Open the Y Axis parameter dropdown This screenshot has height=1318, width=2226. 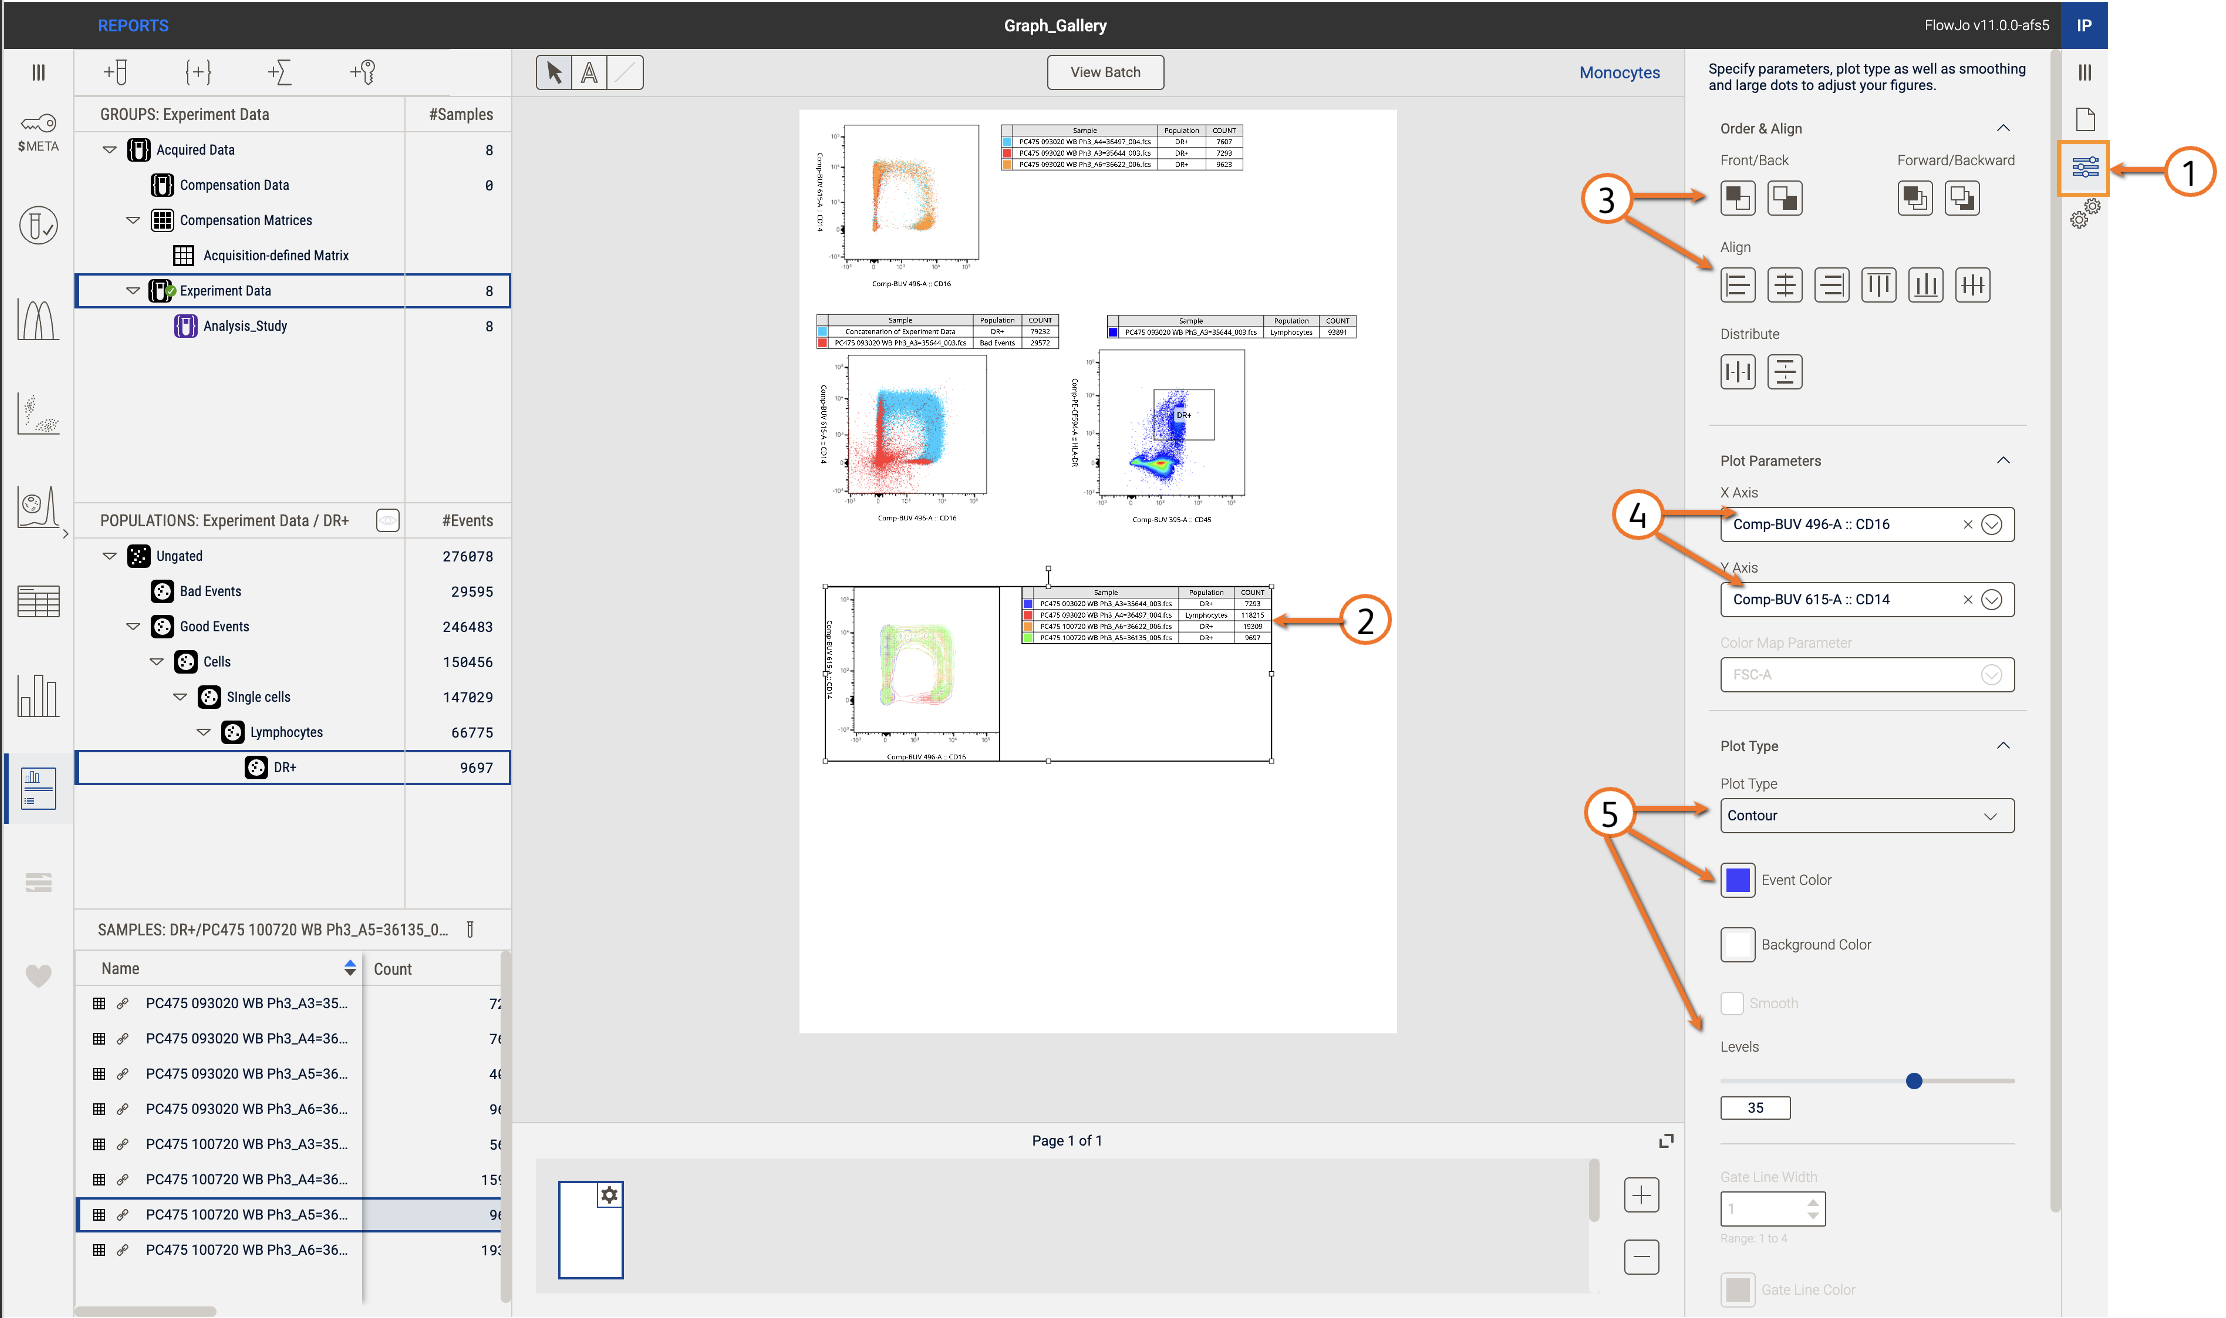point(1991,599)
